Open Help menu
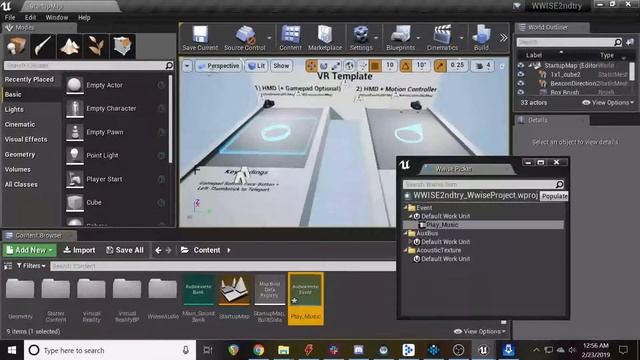This screenshot has width=640, height=360. [x=84, y=18]
